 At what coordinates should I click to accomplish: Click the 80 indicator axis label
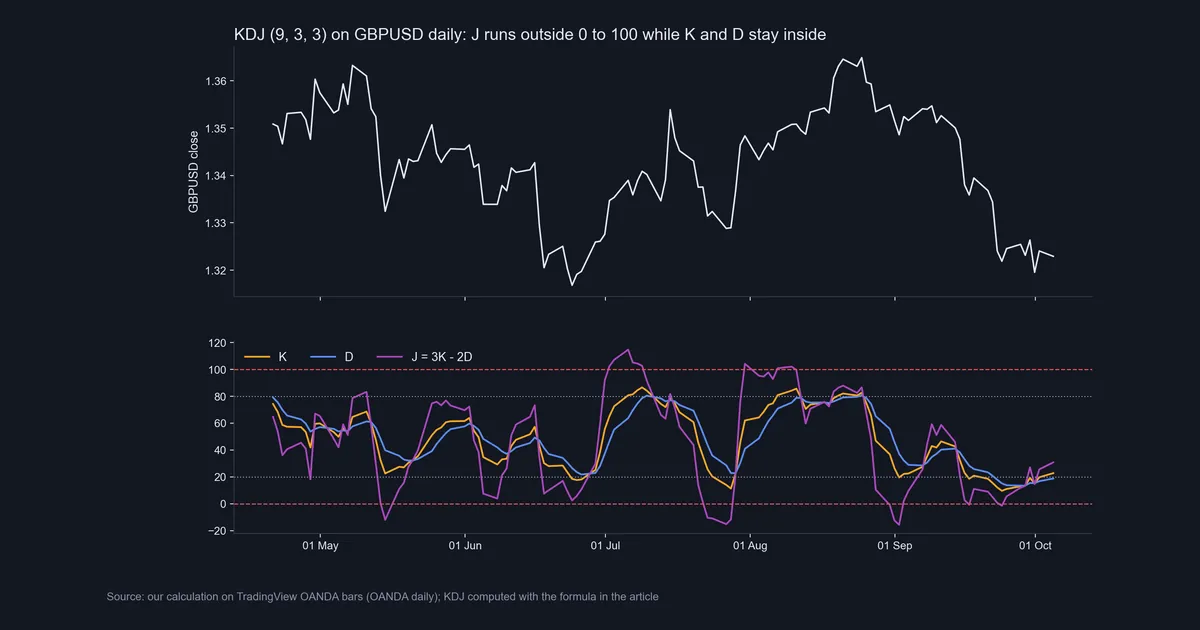click(221, 397)
